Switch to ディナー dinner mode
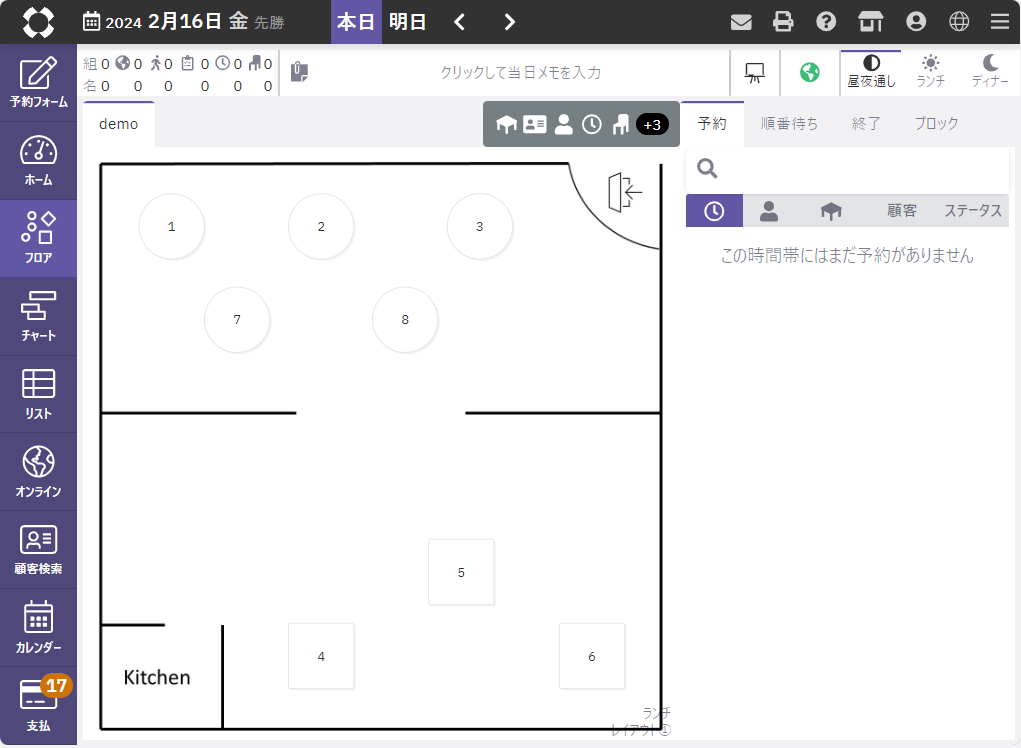1021x748 pixels. (x=990, y=72)
